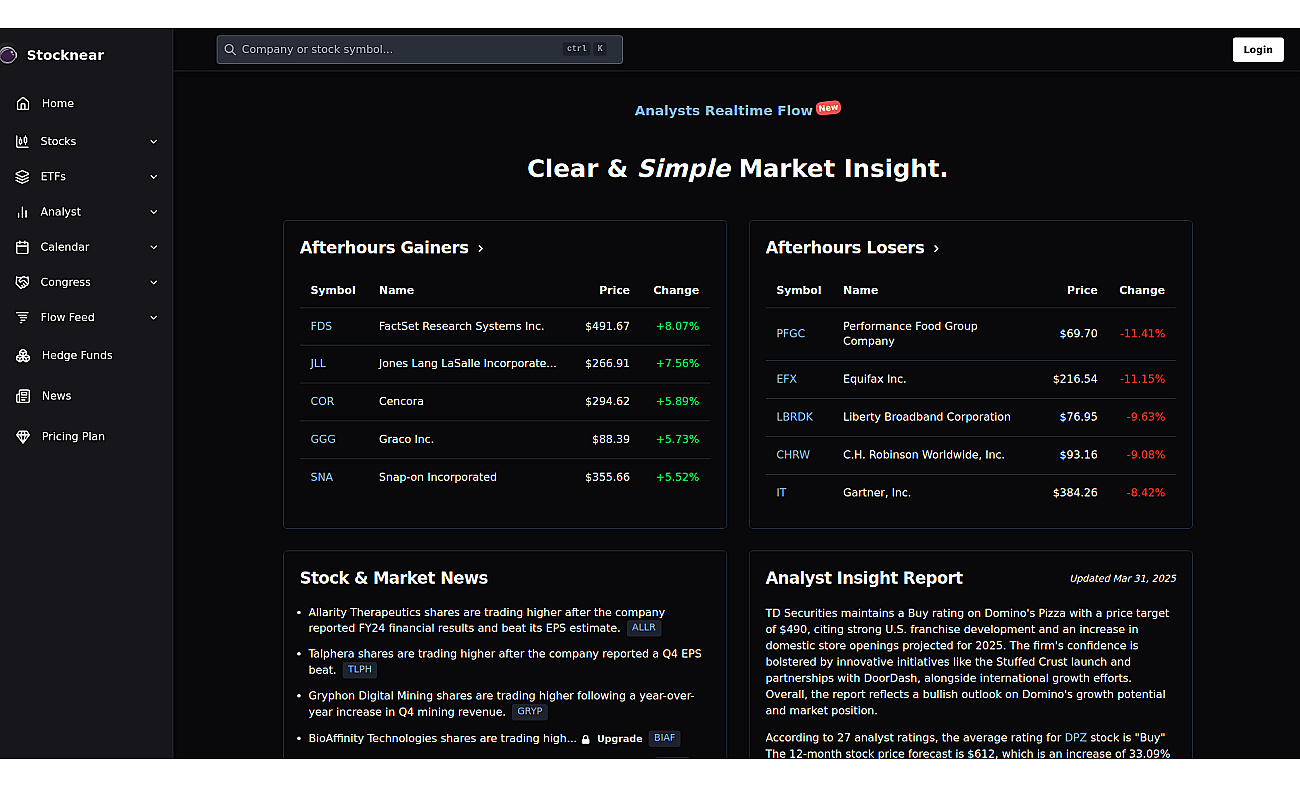Open the EFX ticker link

pyautogui.click(x=787, y=379)
